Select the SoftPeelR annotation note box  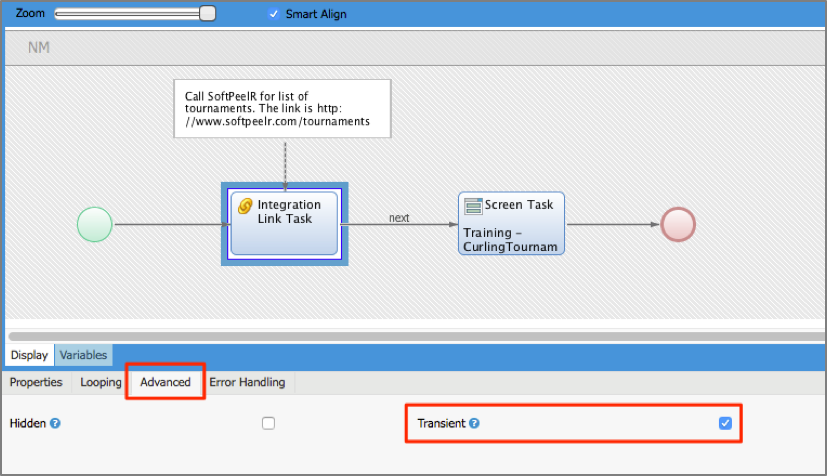[283, 109]
